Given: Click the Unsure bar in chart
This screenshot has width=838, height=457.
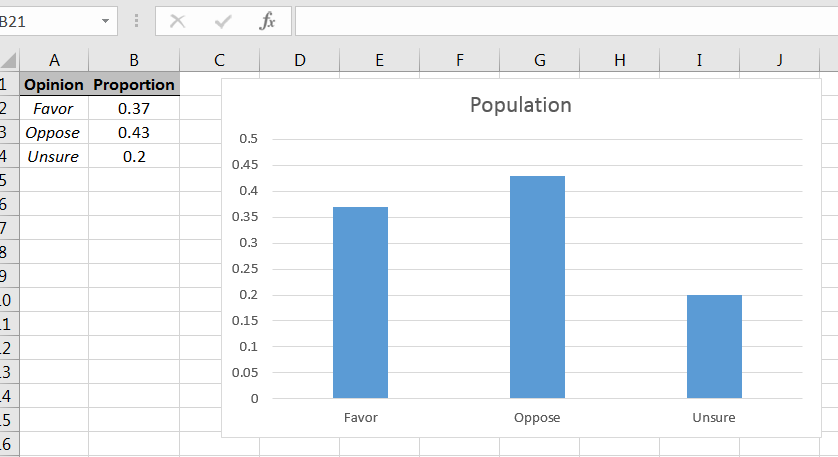Looking at the screenshot, I should [x=714, y=346].
